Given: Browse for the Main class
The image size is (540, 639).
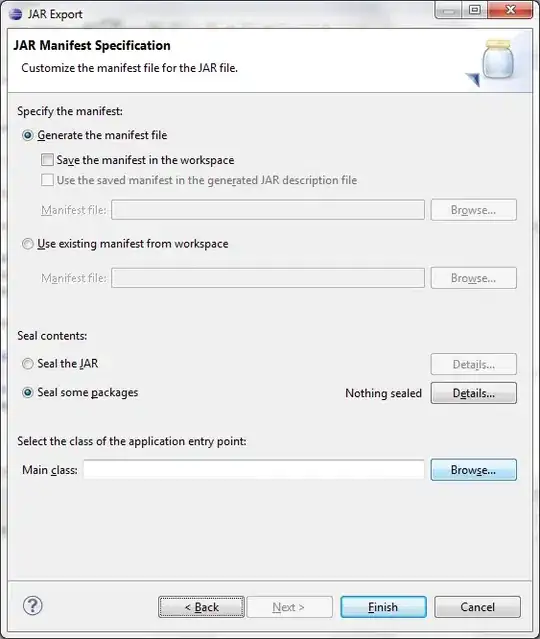Looking at the screenshot, I should [474, 470].
